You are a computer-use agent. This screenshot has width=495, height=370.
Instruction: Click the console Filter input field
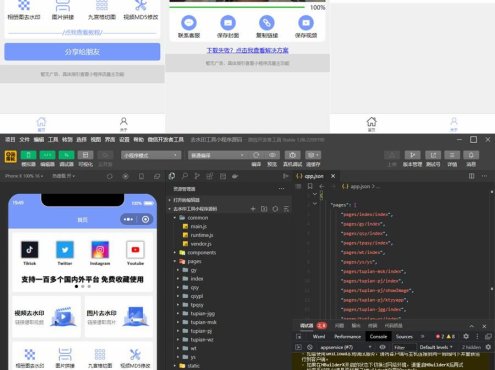pyautogui.click(x=404, y=347)
